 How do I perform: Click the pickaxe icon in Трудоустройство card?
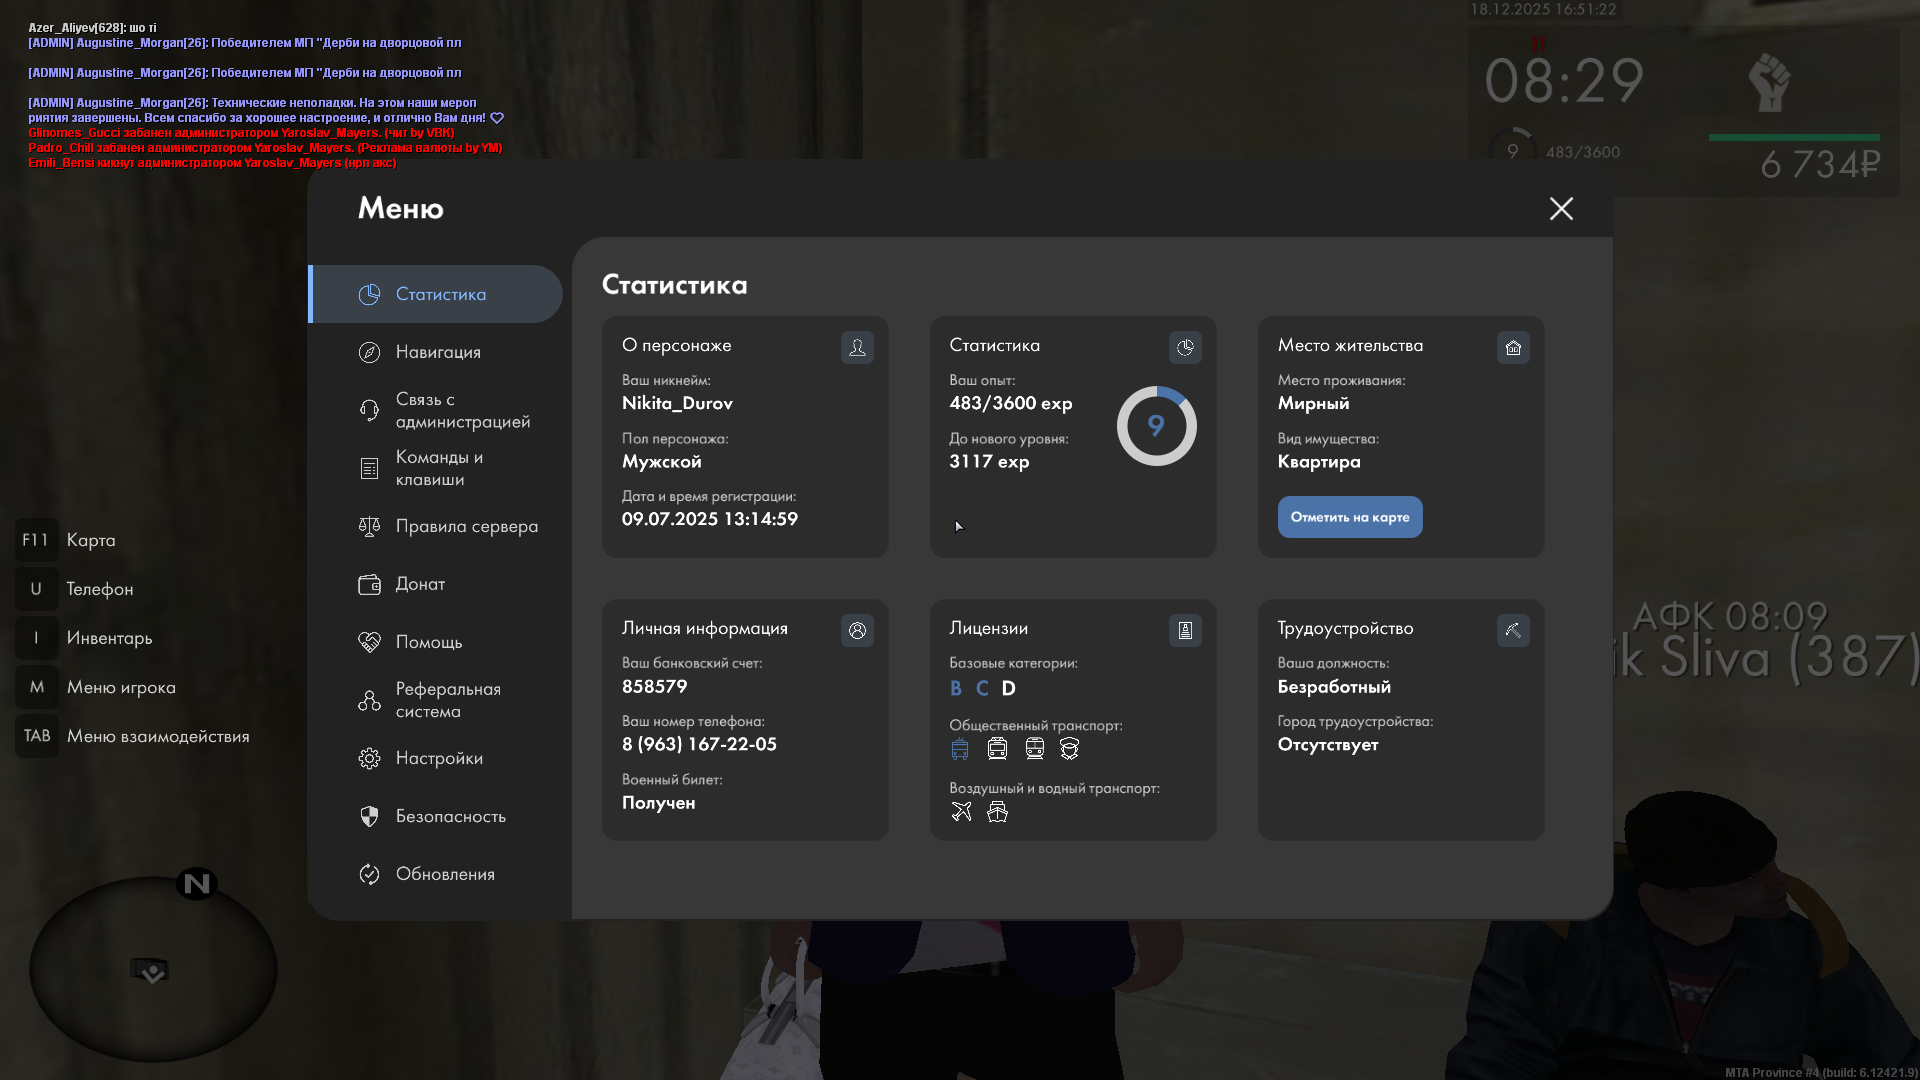pos(1513,630)
